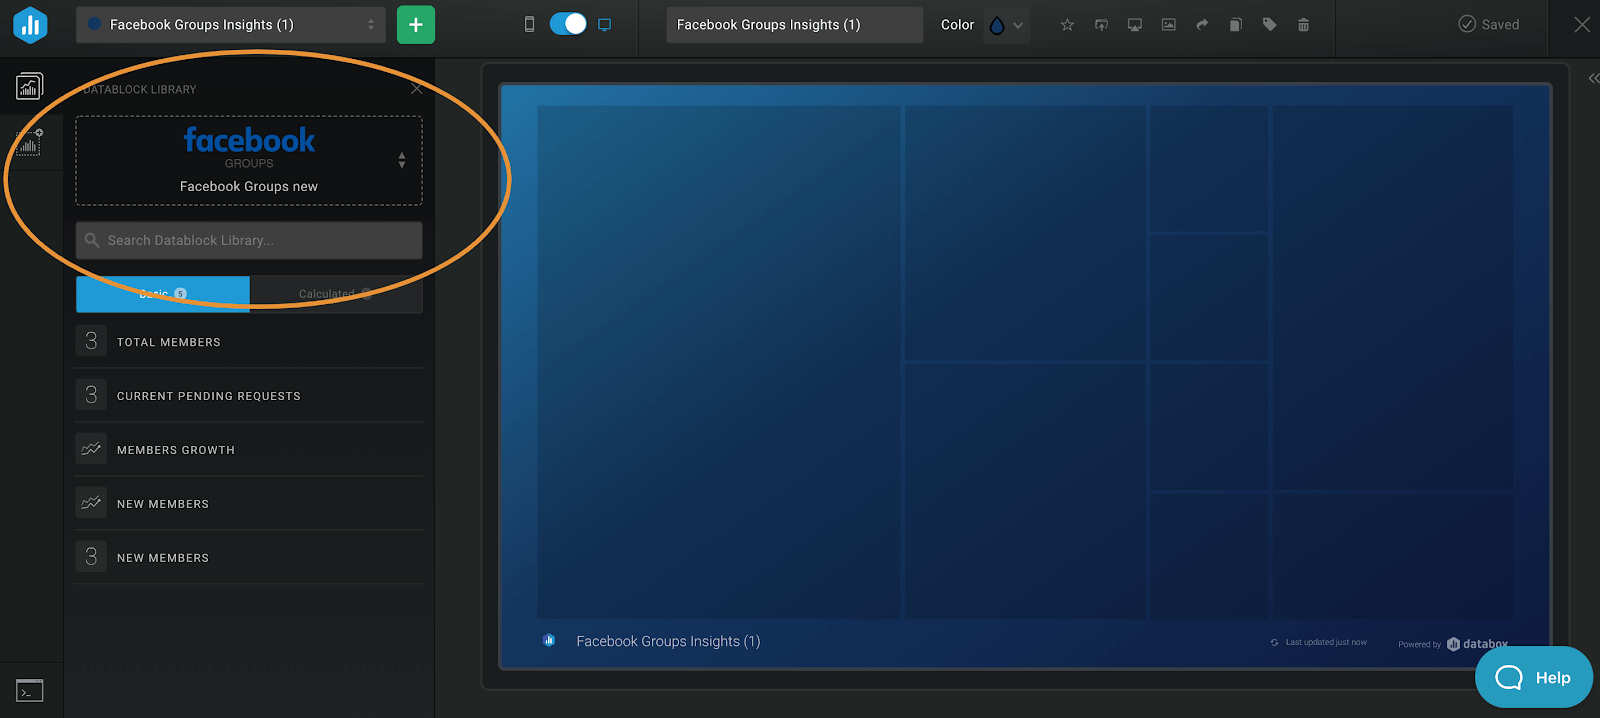Open the Facebook Groups Insights databoard dropdown

230,25
